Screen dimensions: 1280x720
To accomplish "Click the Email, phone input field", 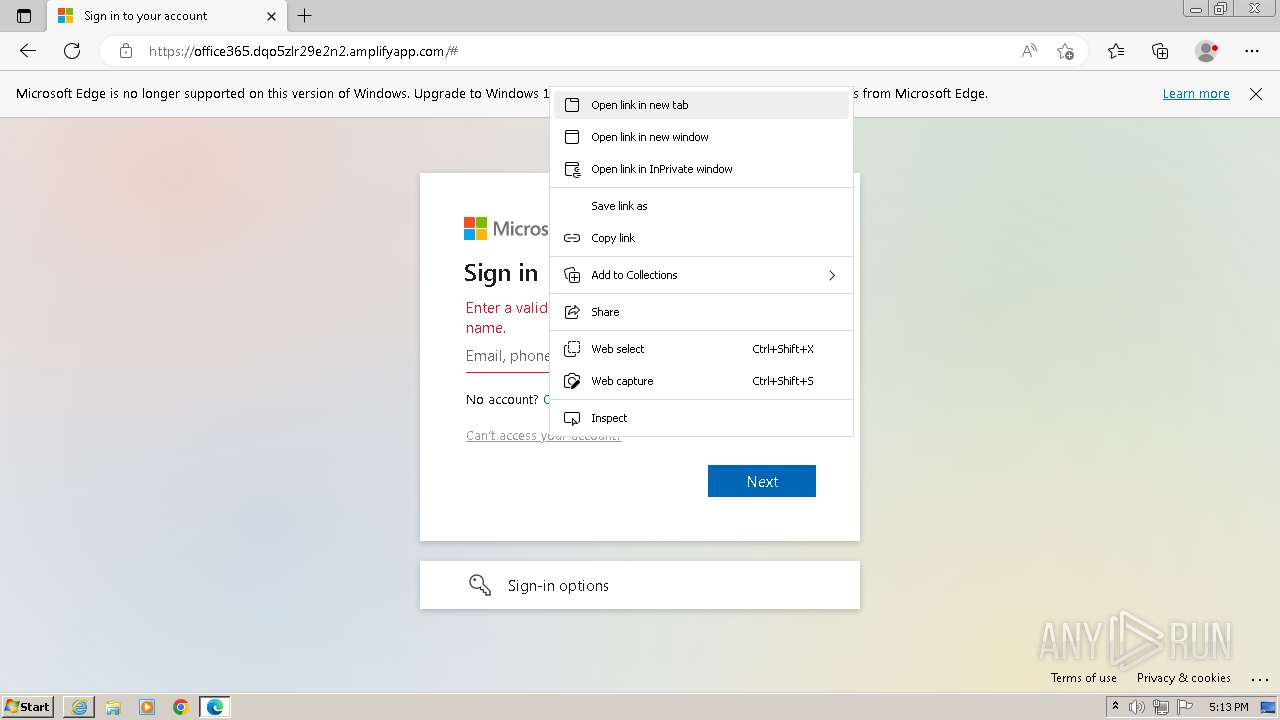I will (507, 355).
